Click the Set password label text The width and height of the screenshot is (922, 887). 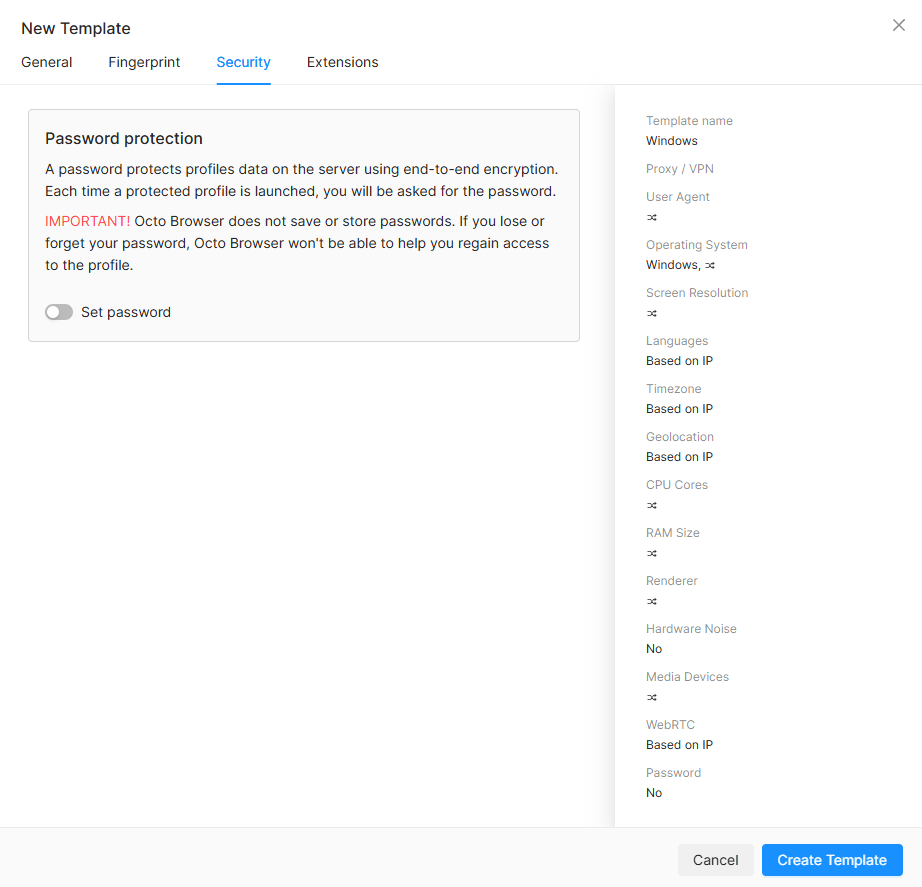click(126, 312)
